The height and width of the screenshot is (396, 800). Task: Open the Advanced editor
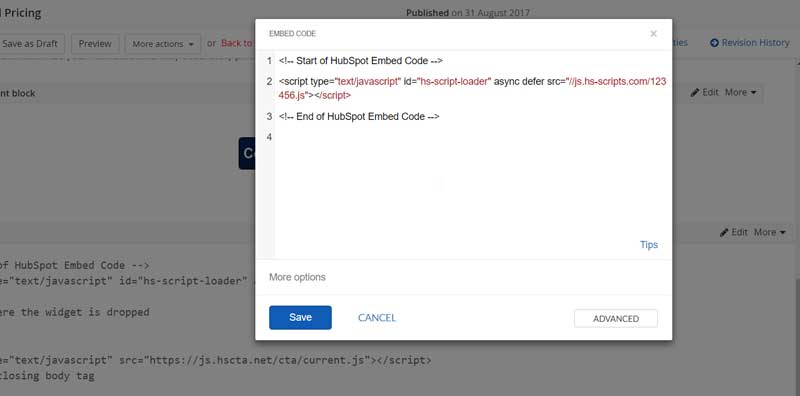click(616, 318)
